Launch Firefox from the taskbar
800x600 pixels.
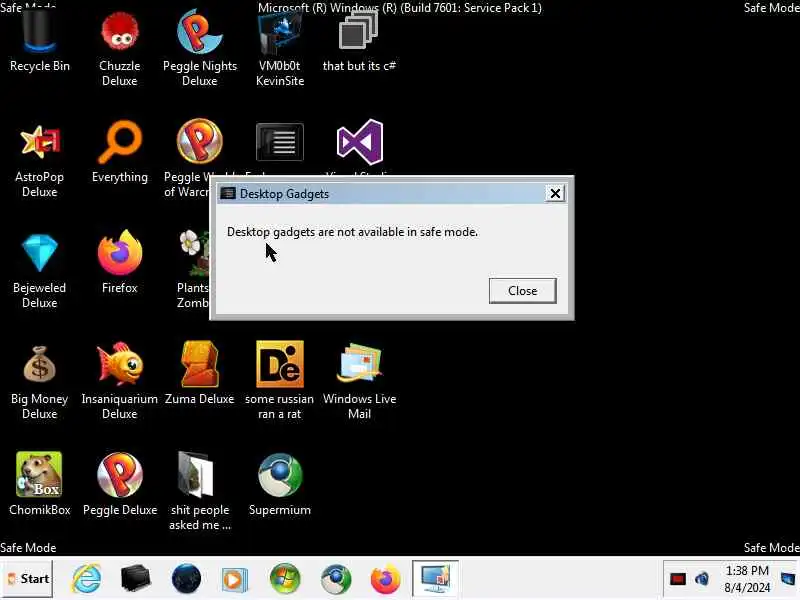point(385,579)
